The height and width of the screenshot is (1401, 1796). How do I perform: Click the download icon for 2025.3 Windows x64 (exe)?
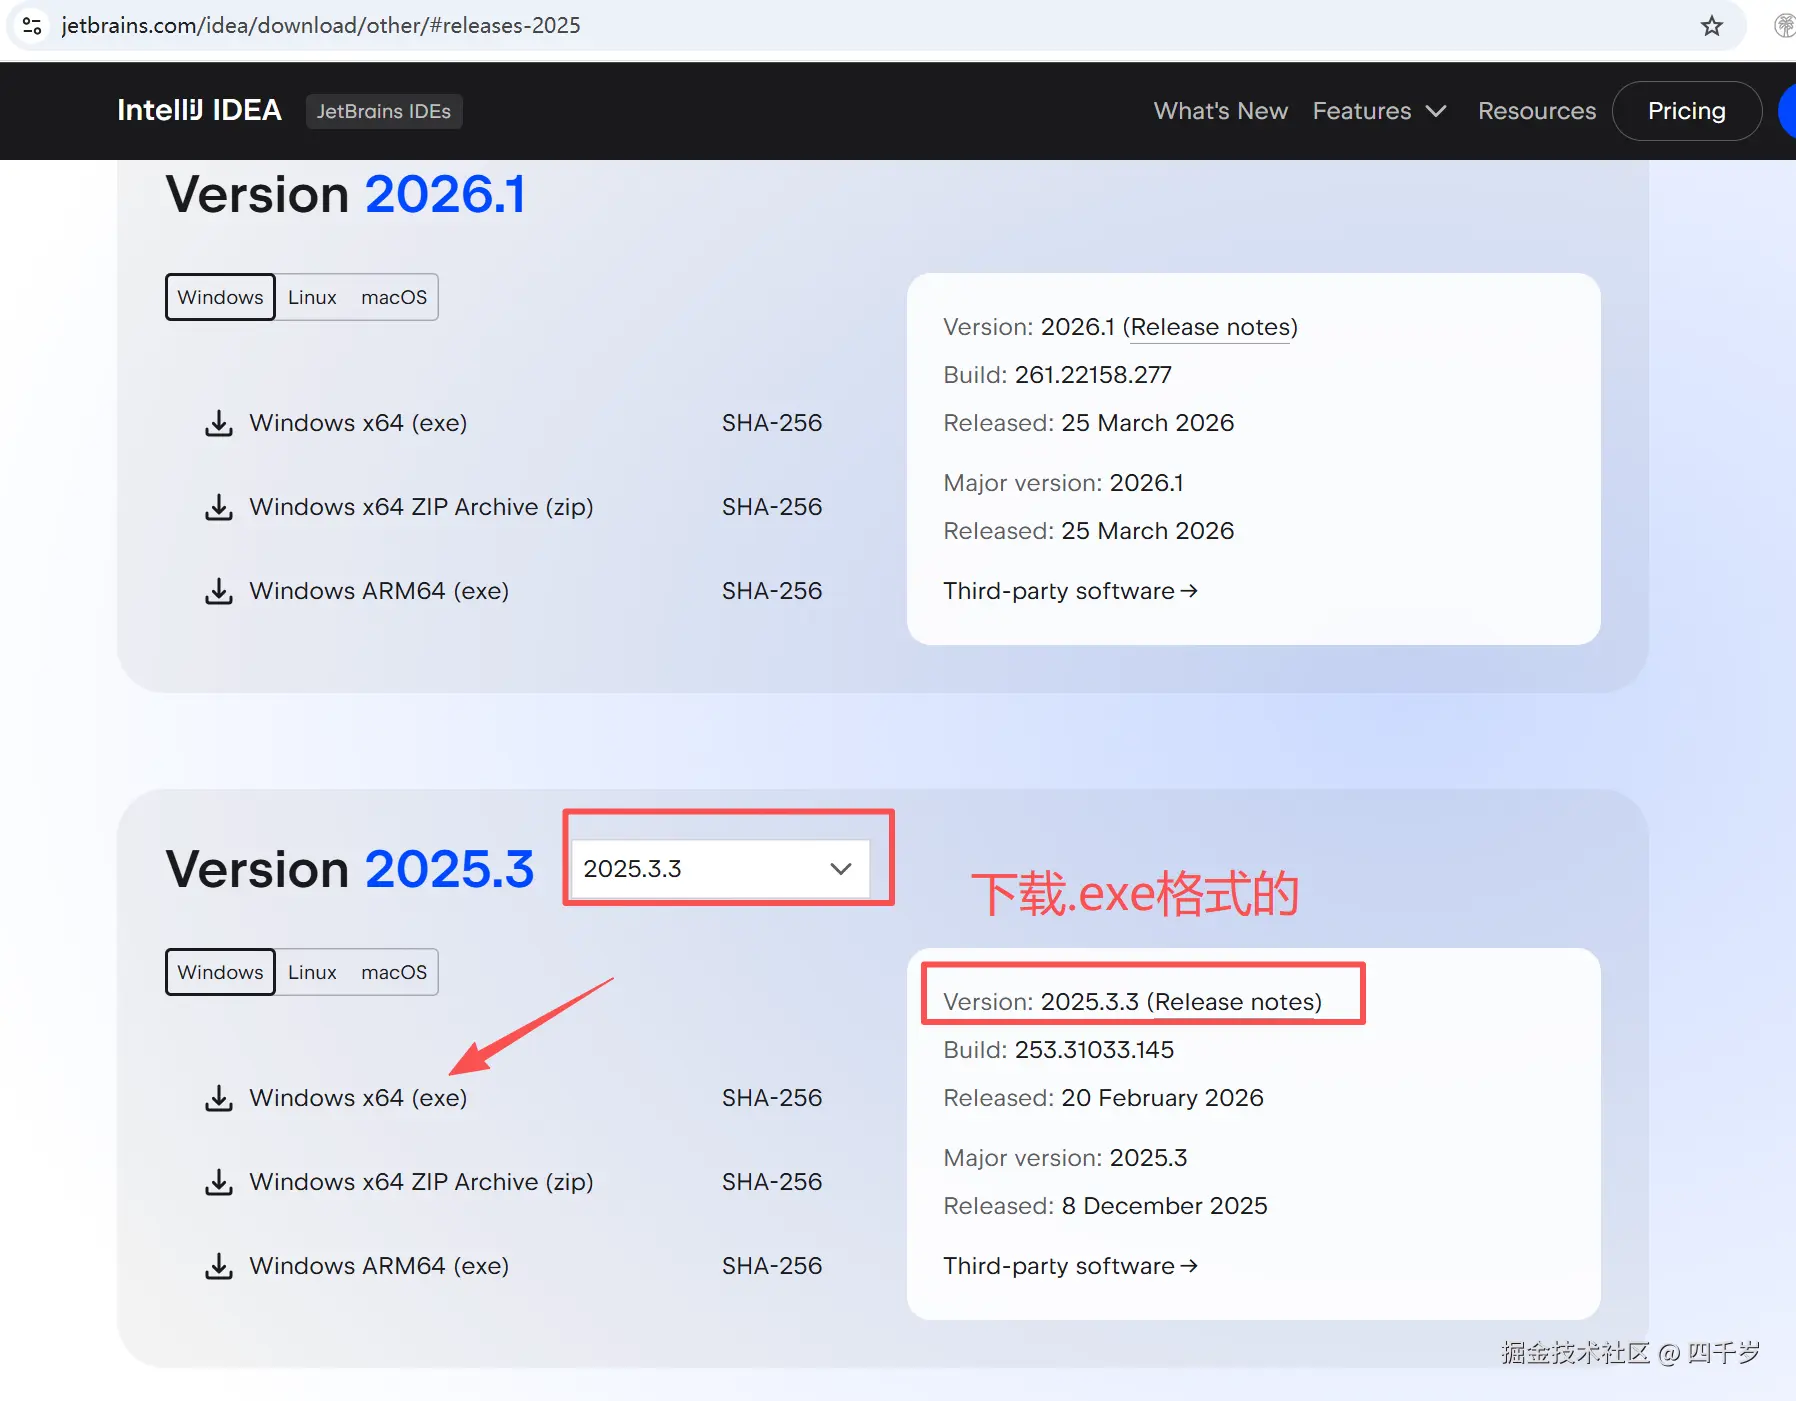point(219,1098)
